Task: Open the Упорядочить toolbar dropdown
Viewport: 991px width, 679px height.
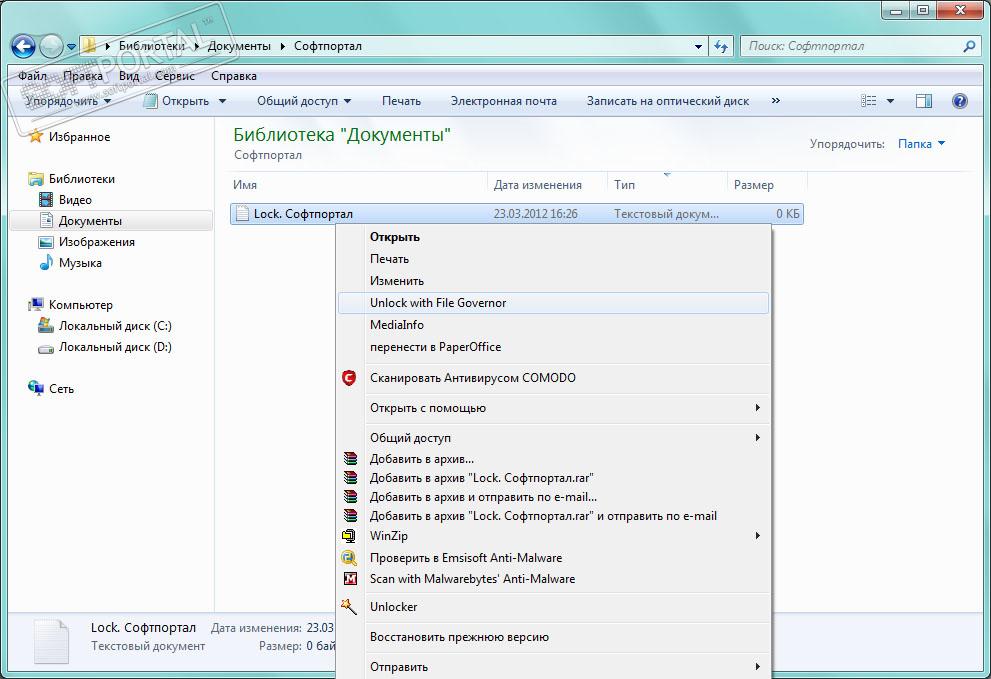Action: click(x=68, y=101)
